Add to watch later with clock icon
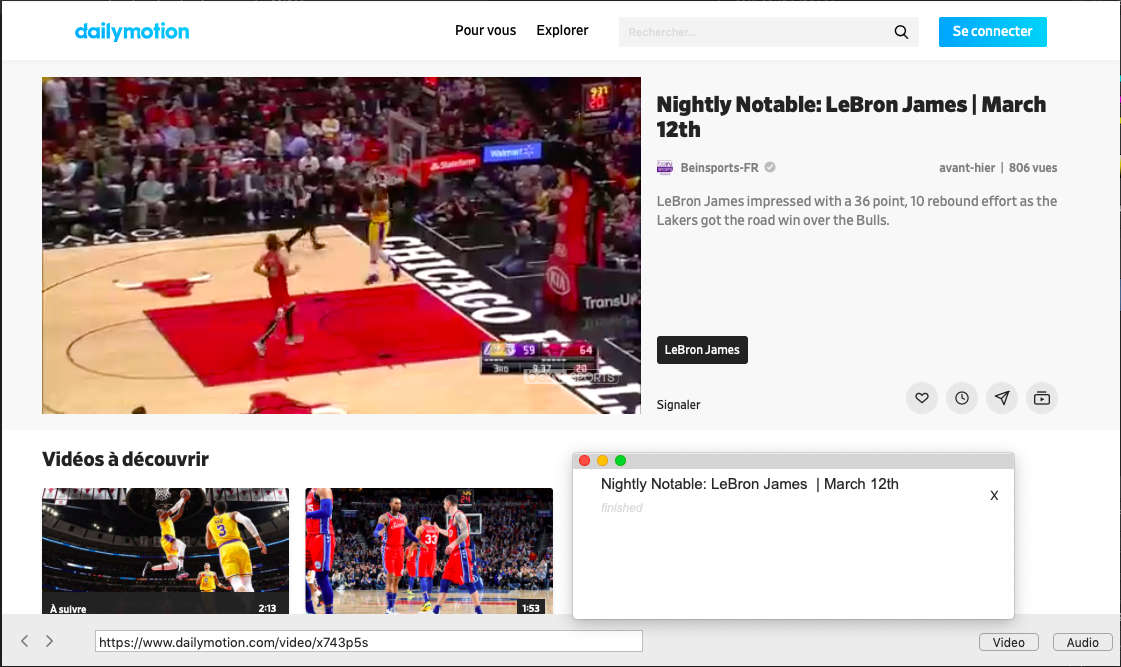 (x=962, y=398)
